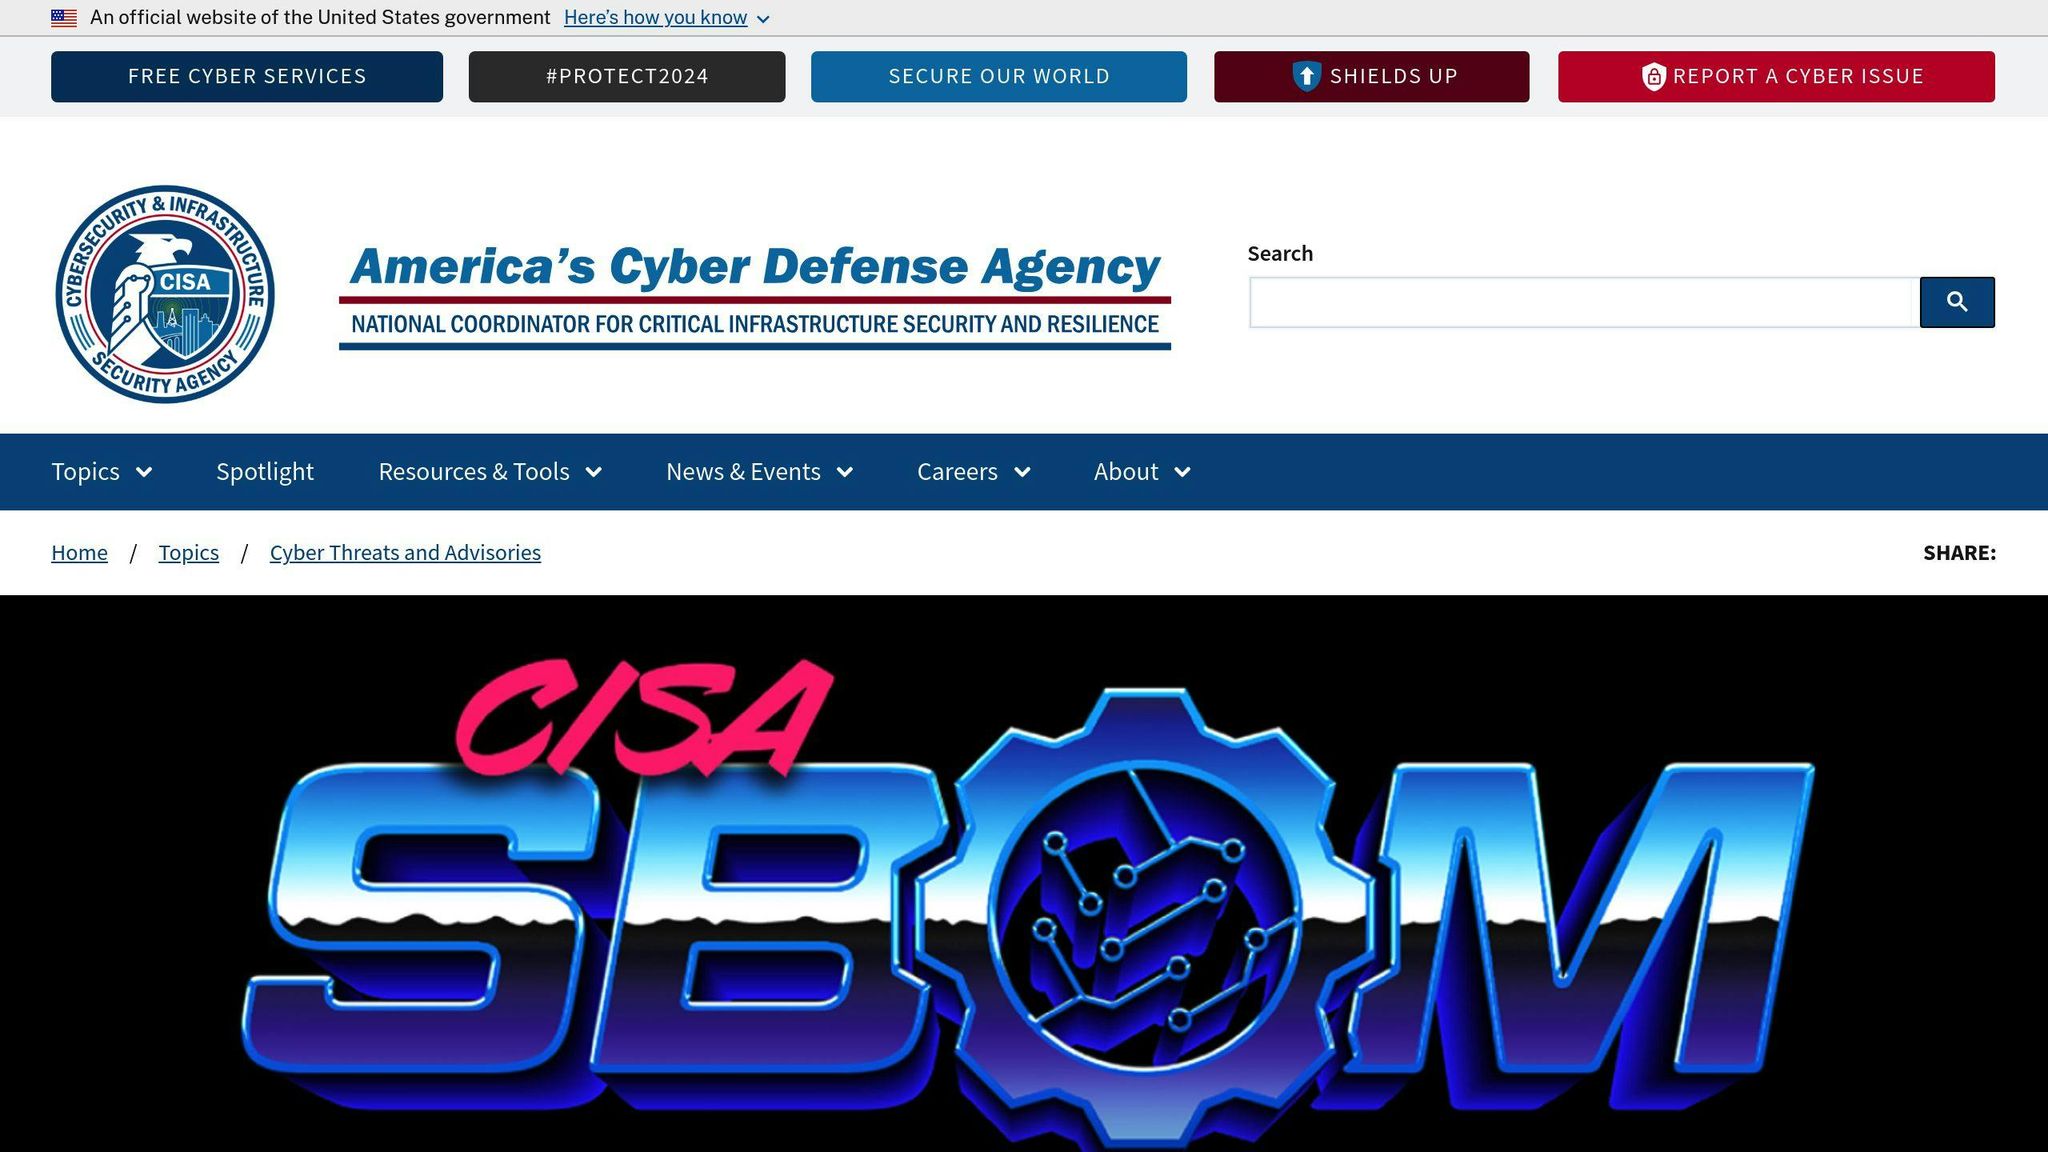Go to the Spotlight page
Viewport: 2048px width, 1152px height.
(x=265, y=472)
